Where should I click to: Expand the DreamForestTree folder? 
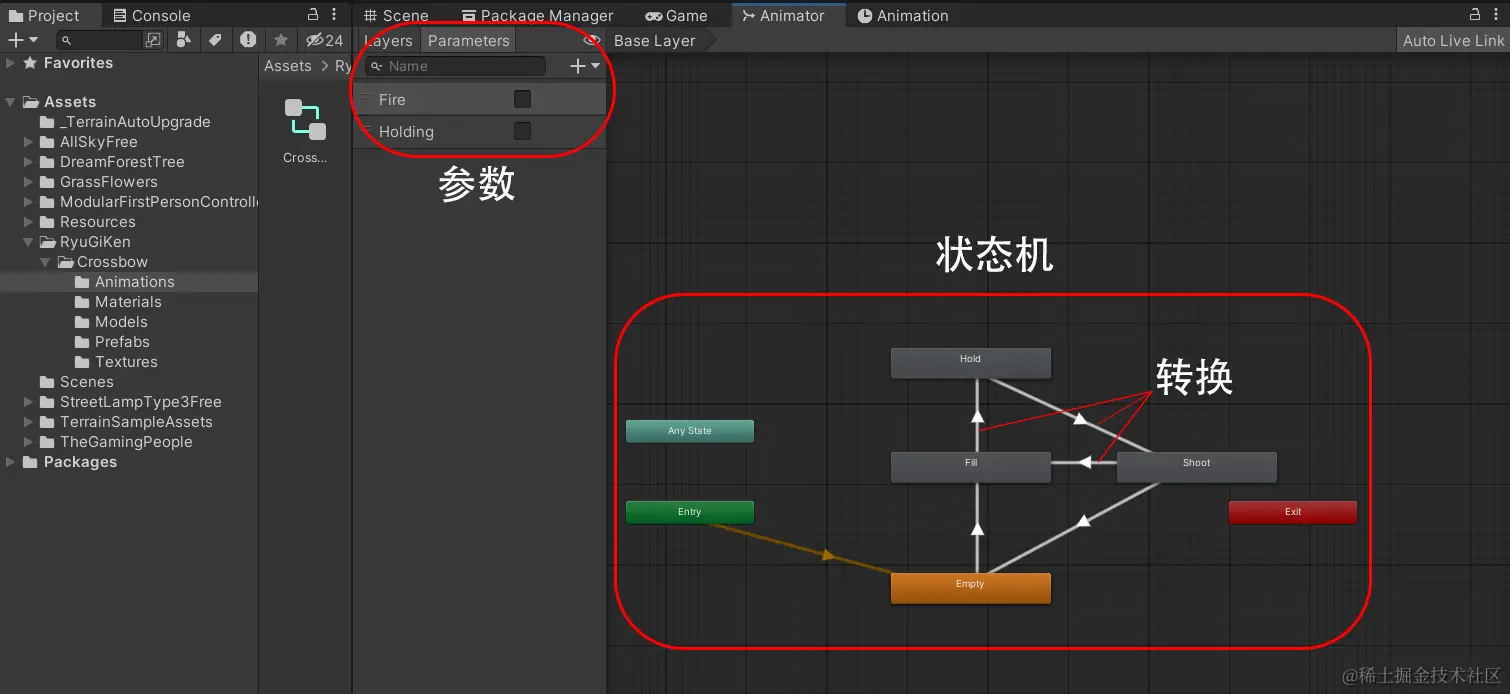click(29, 162)
